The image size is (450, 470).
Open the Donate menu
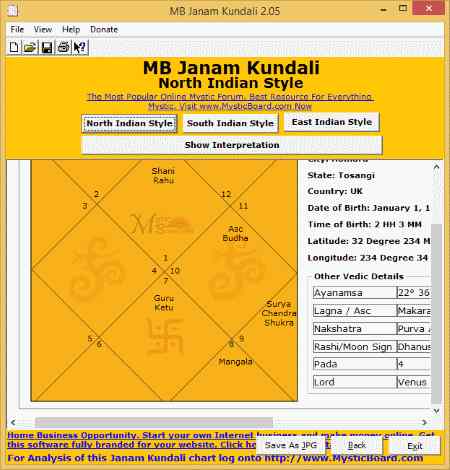coord(104,29)
